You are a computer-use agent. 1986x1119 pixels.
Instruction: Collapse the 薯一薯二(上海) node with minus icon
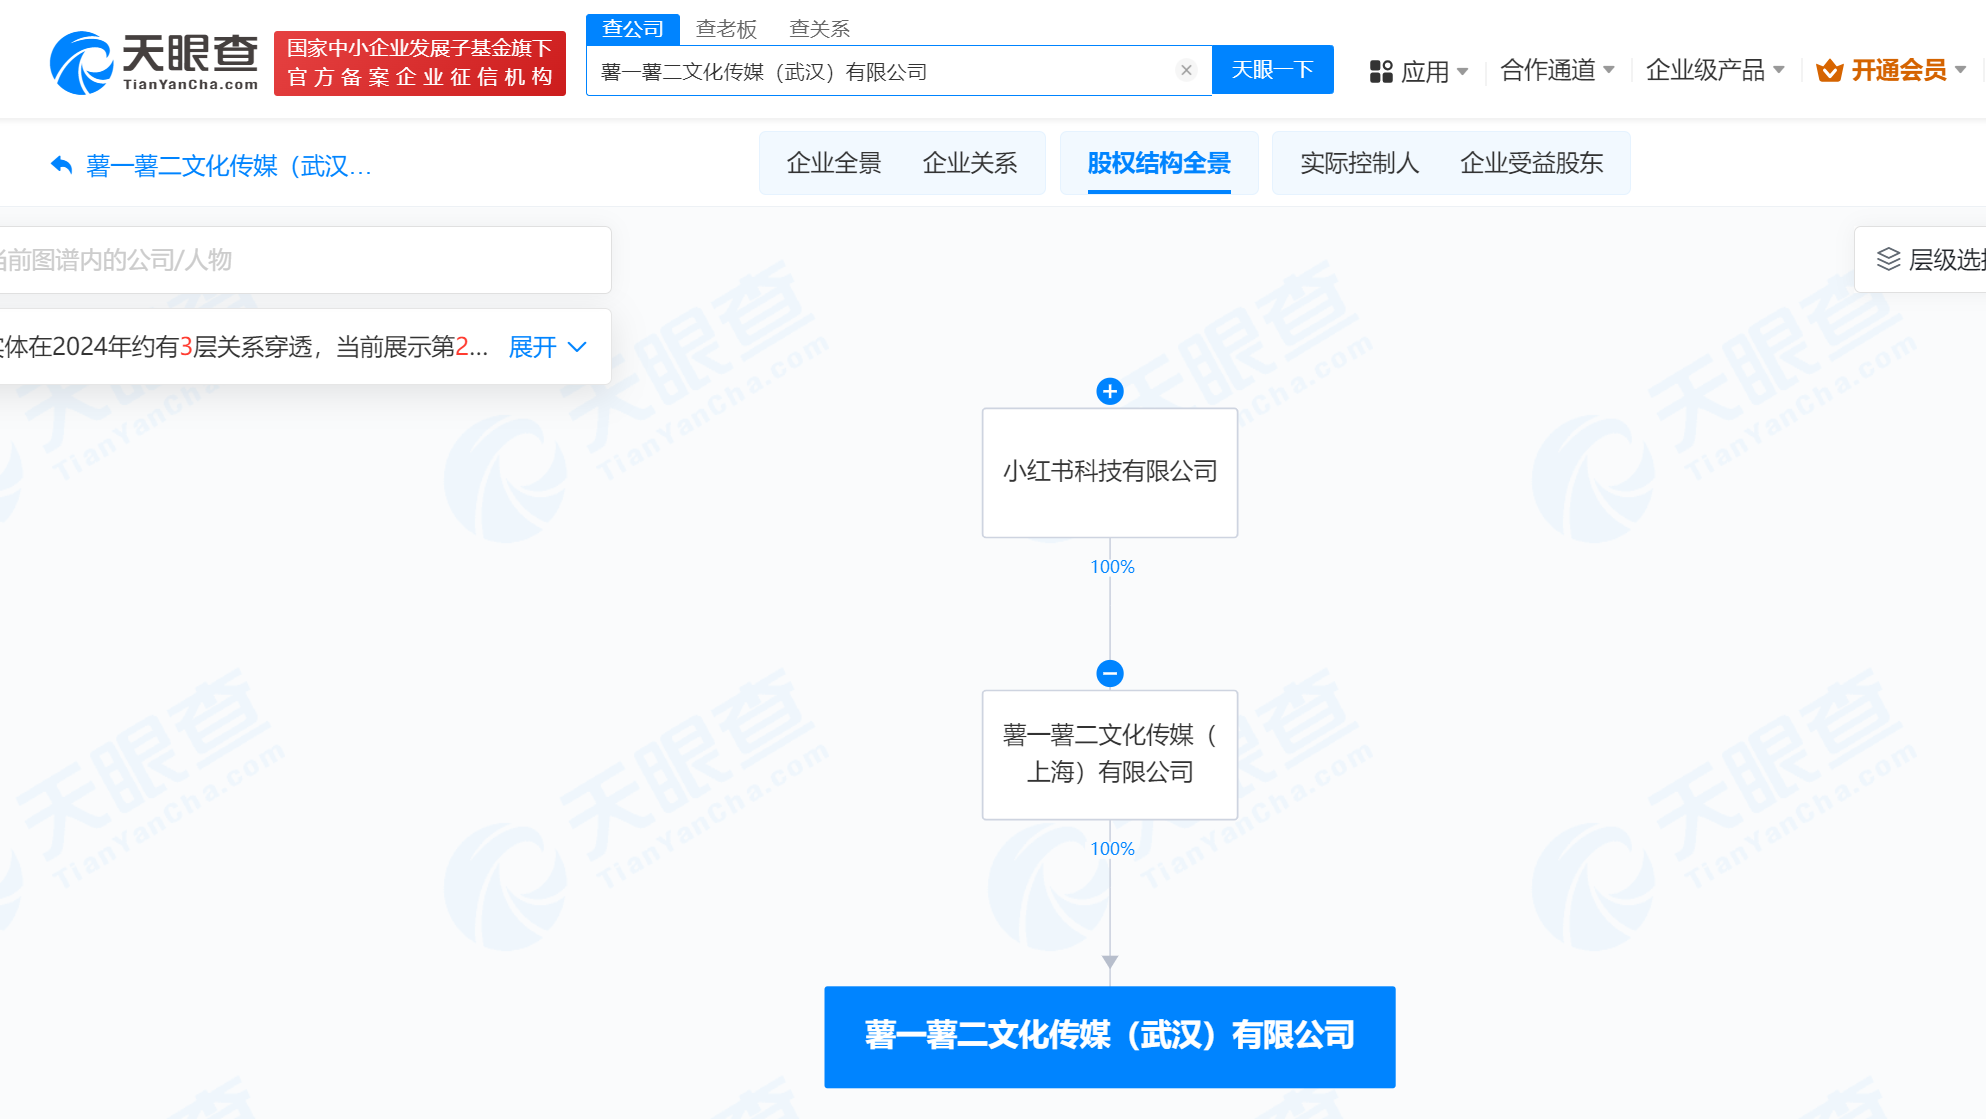coord(1110,673)
